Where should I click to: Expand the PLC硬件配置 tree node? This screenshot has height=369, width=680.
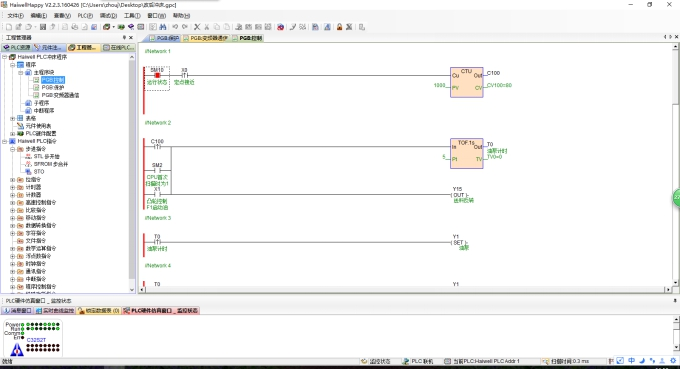coord(13,134)
